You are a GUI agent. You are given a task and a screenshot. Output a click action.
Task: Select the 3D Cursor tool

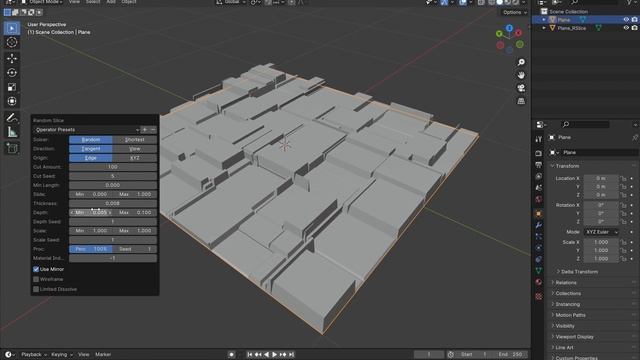(x=12, y=42)
